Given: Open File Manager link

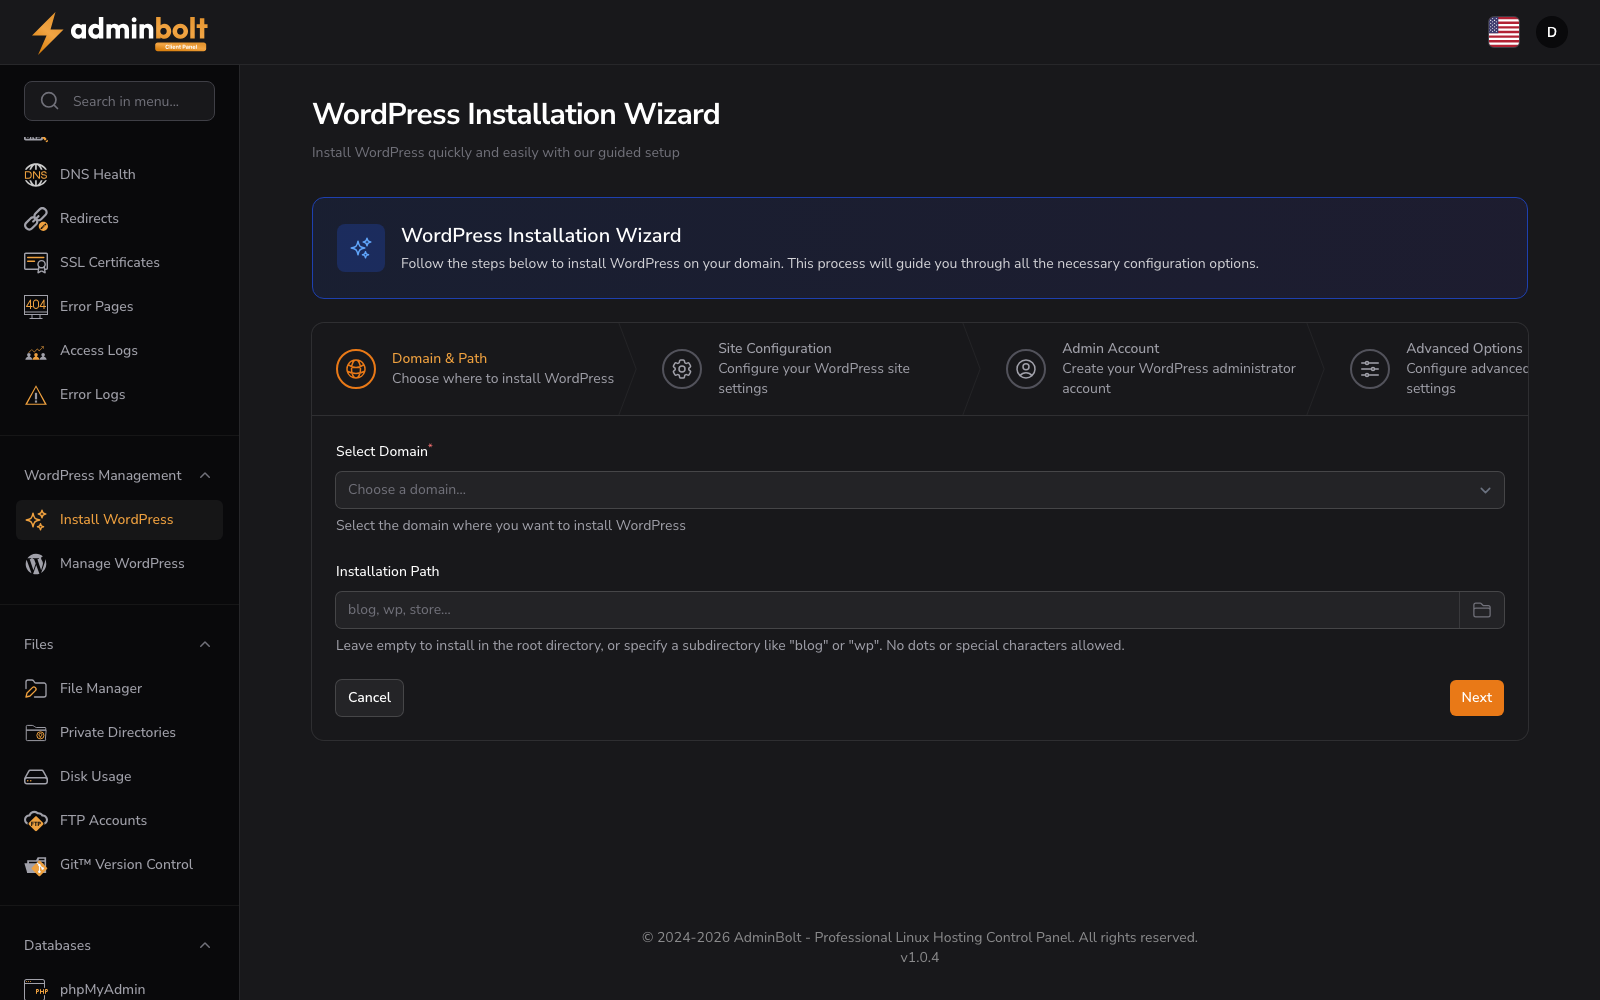Looking at the screenshot, I should click(x=119, y=688).
